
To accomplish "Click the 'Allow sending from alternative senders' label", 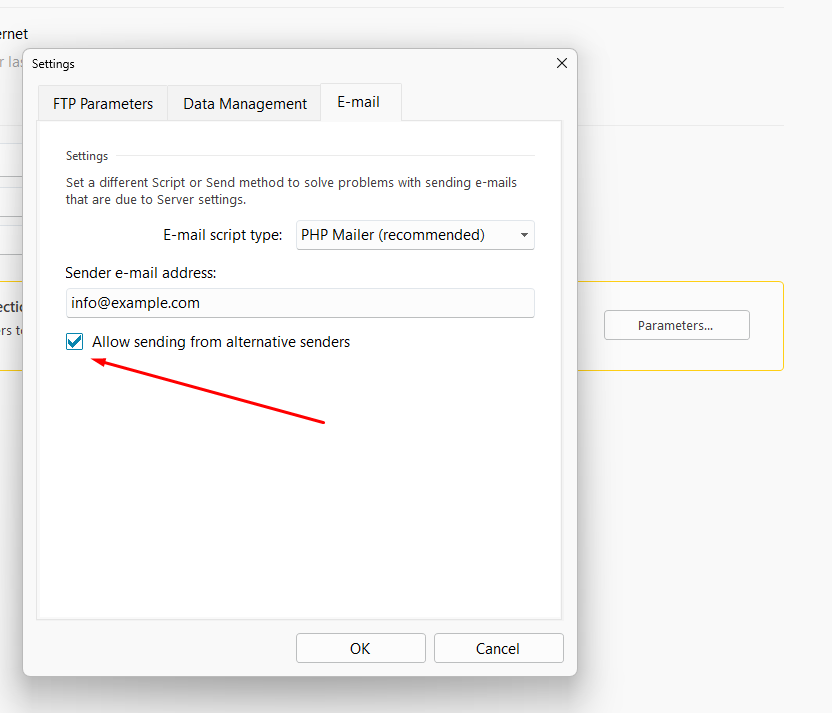I will (221, 342).
